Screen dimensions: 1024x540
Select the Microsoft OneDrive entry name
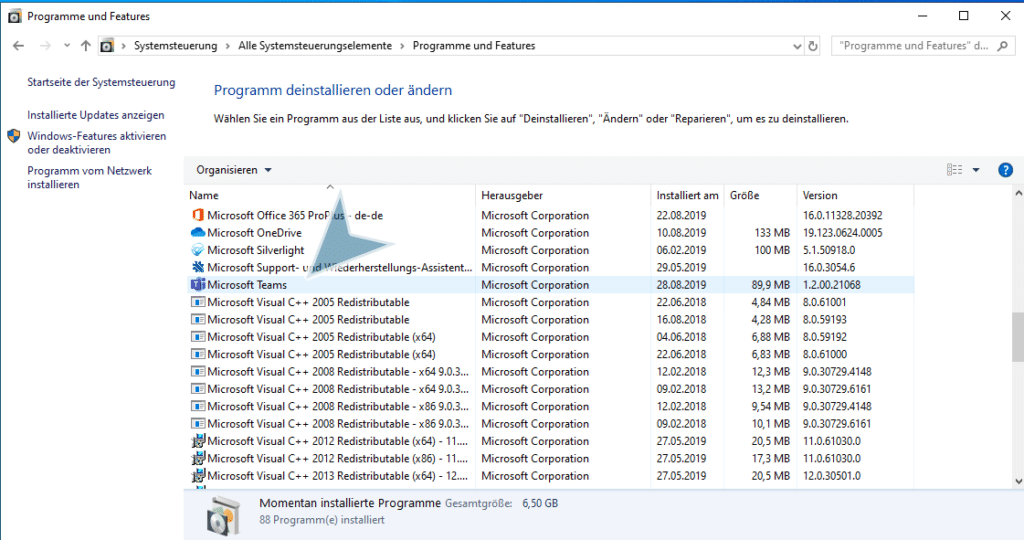tap(255, 232)
